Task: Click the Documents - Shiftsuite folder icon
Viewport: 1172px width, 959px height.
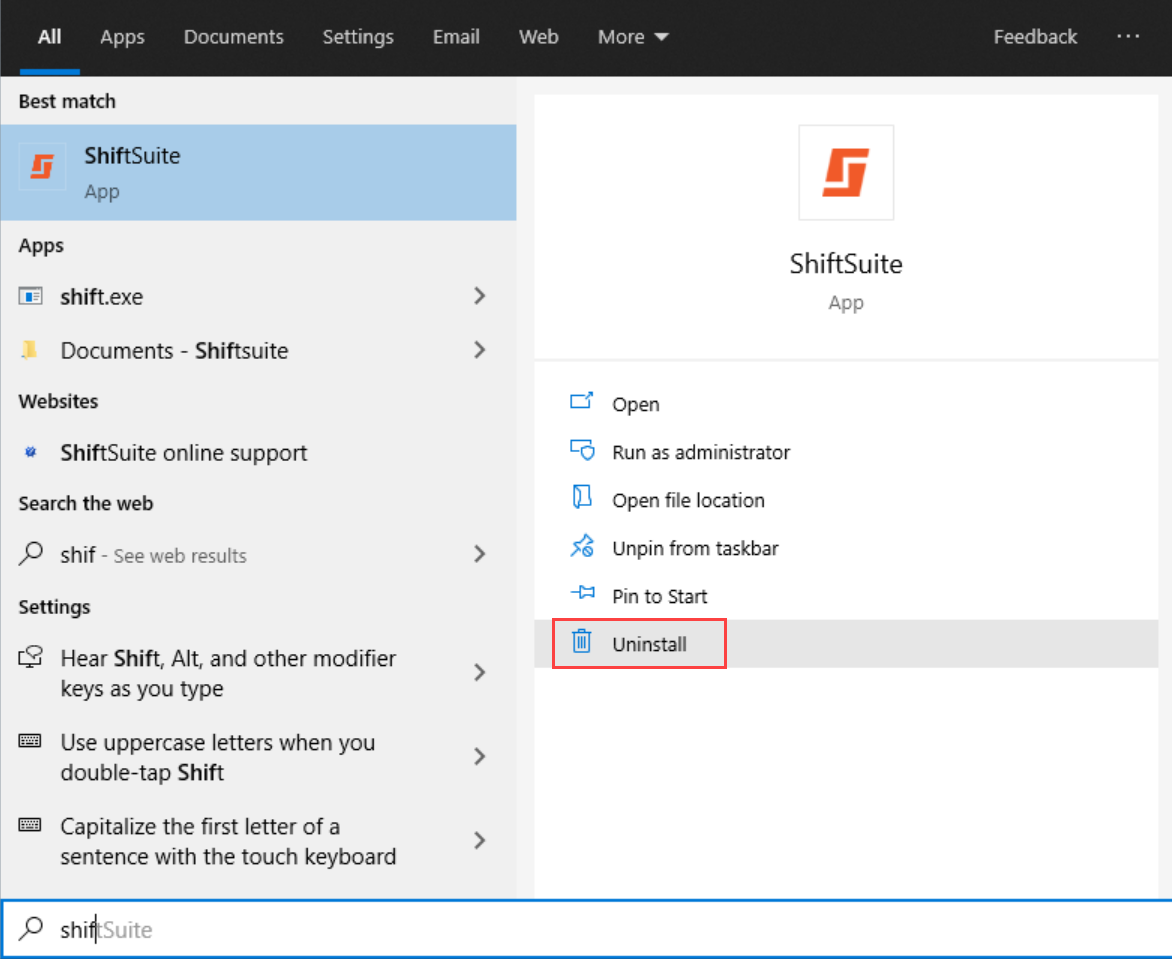Action: [x=30, y=350]
